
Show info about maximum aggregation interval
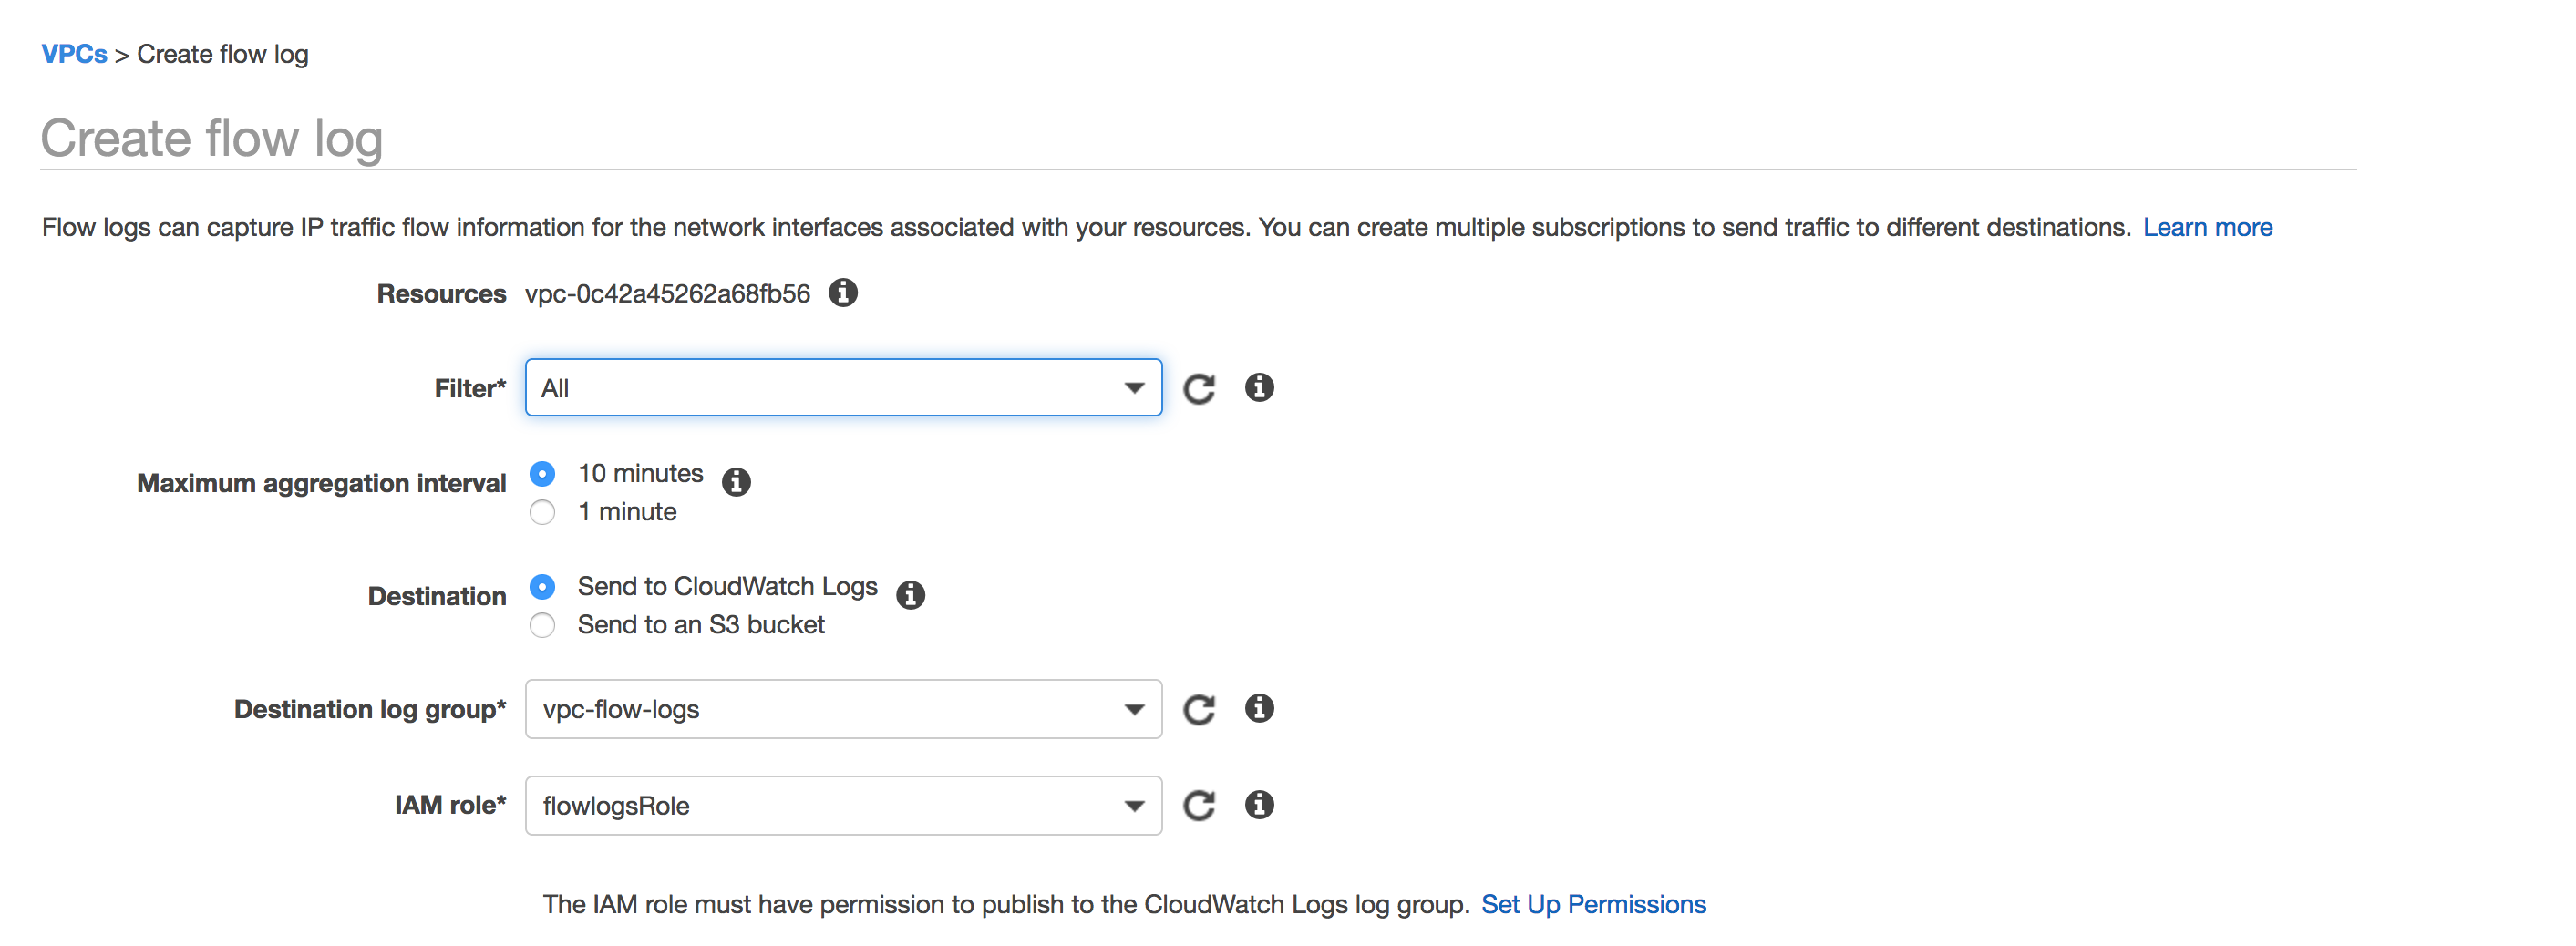(x=736, y=482)
